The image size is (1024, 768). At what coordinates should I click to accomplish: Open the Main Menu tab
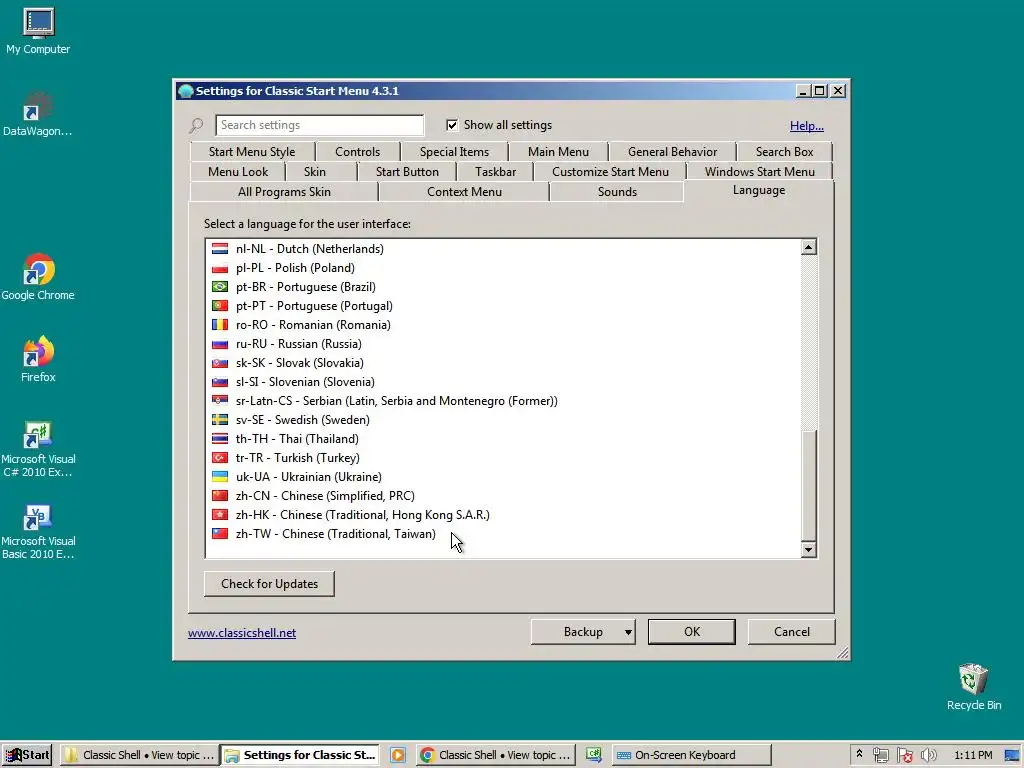point(558,152)
